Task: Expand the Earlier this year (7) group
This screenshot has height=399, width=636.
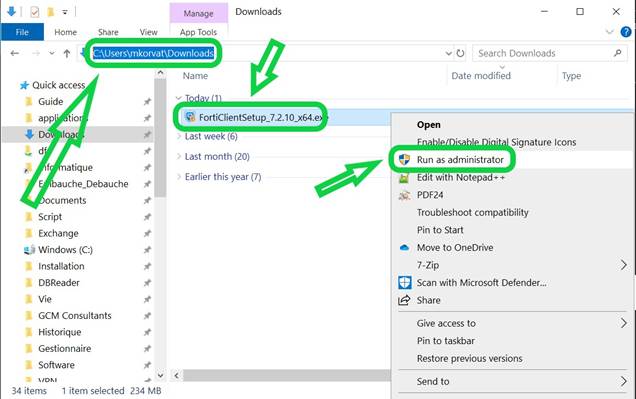Action: pyautogui.click(x=179, y=177)
